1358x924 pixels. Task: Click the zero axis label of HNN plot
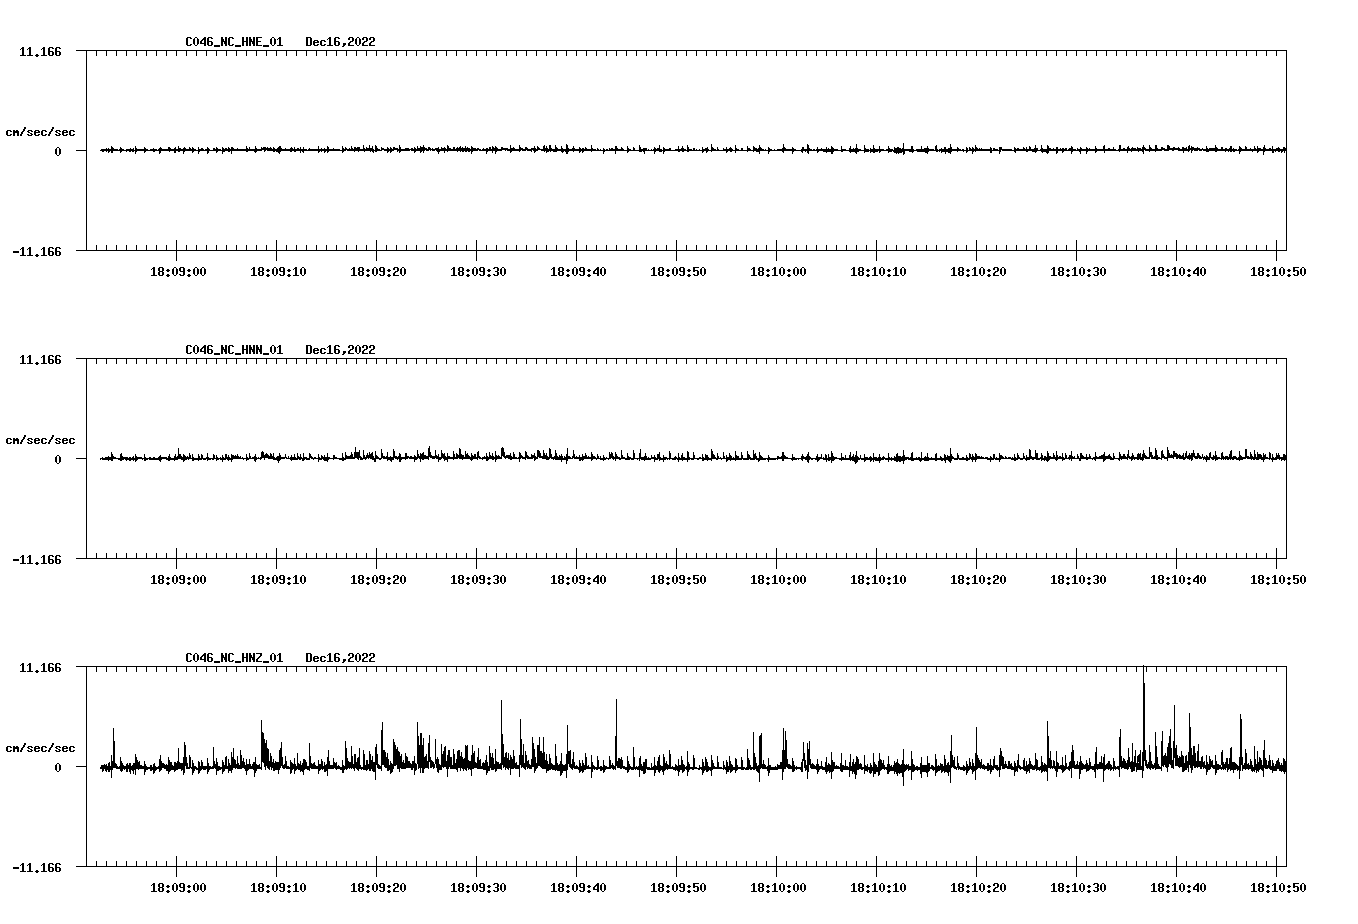coord(58,460)
